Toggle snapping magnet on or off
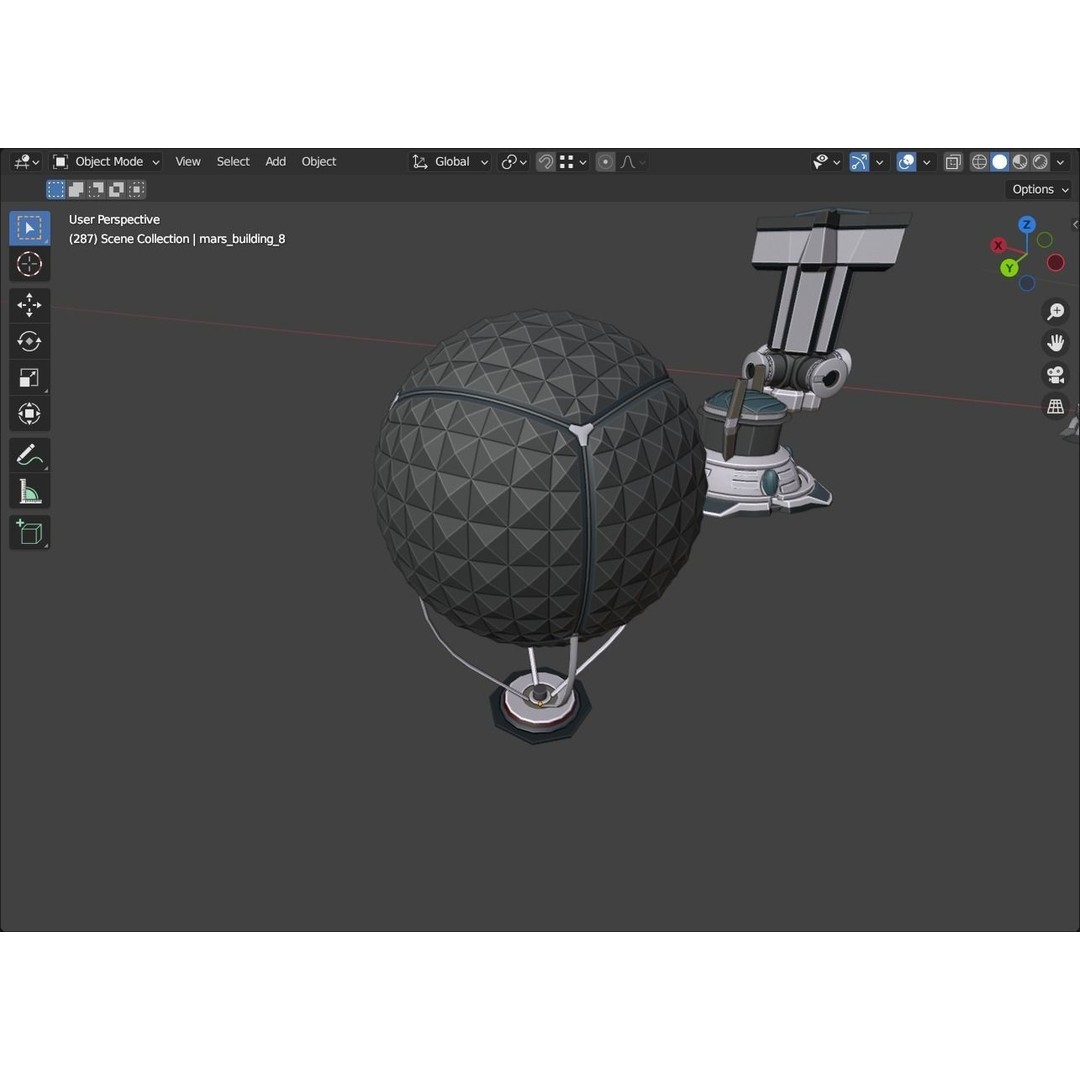 pyautogui.click(x=546, y=162)
